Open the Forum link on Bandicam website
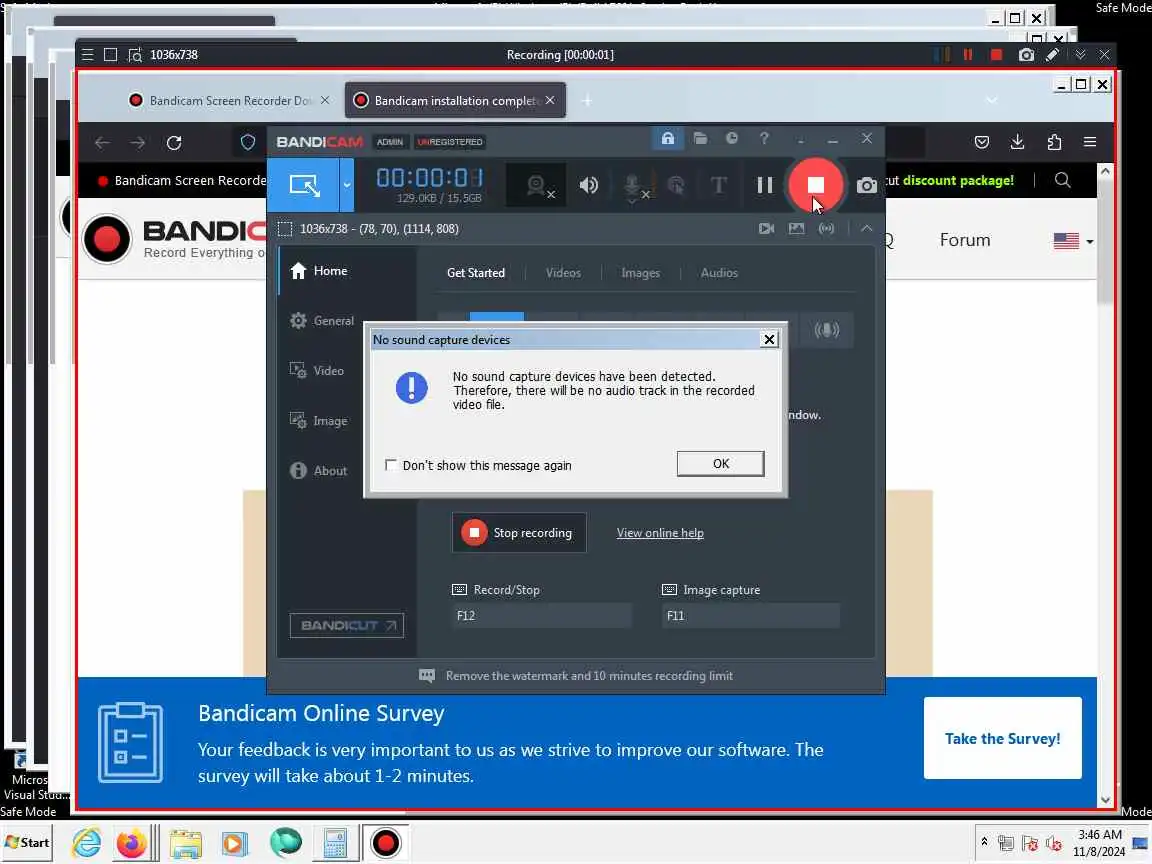This screenshot has height=864, width=1152. point(965,240)
